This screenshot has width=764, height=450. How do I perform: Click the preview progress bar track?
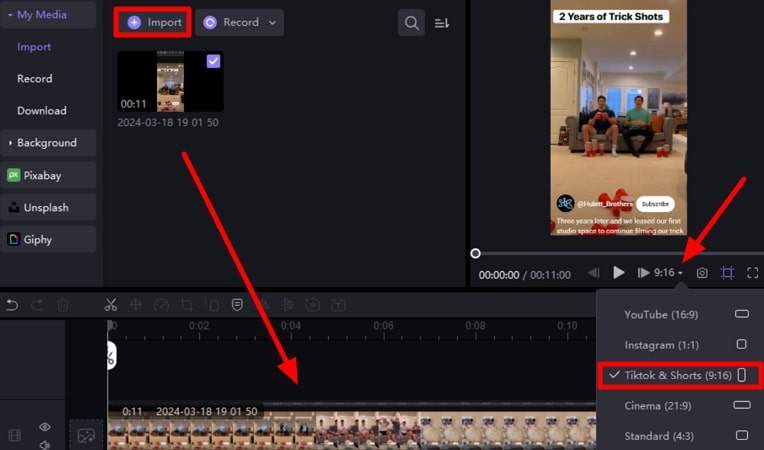(x=621, y=253)
